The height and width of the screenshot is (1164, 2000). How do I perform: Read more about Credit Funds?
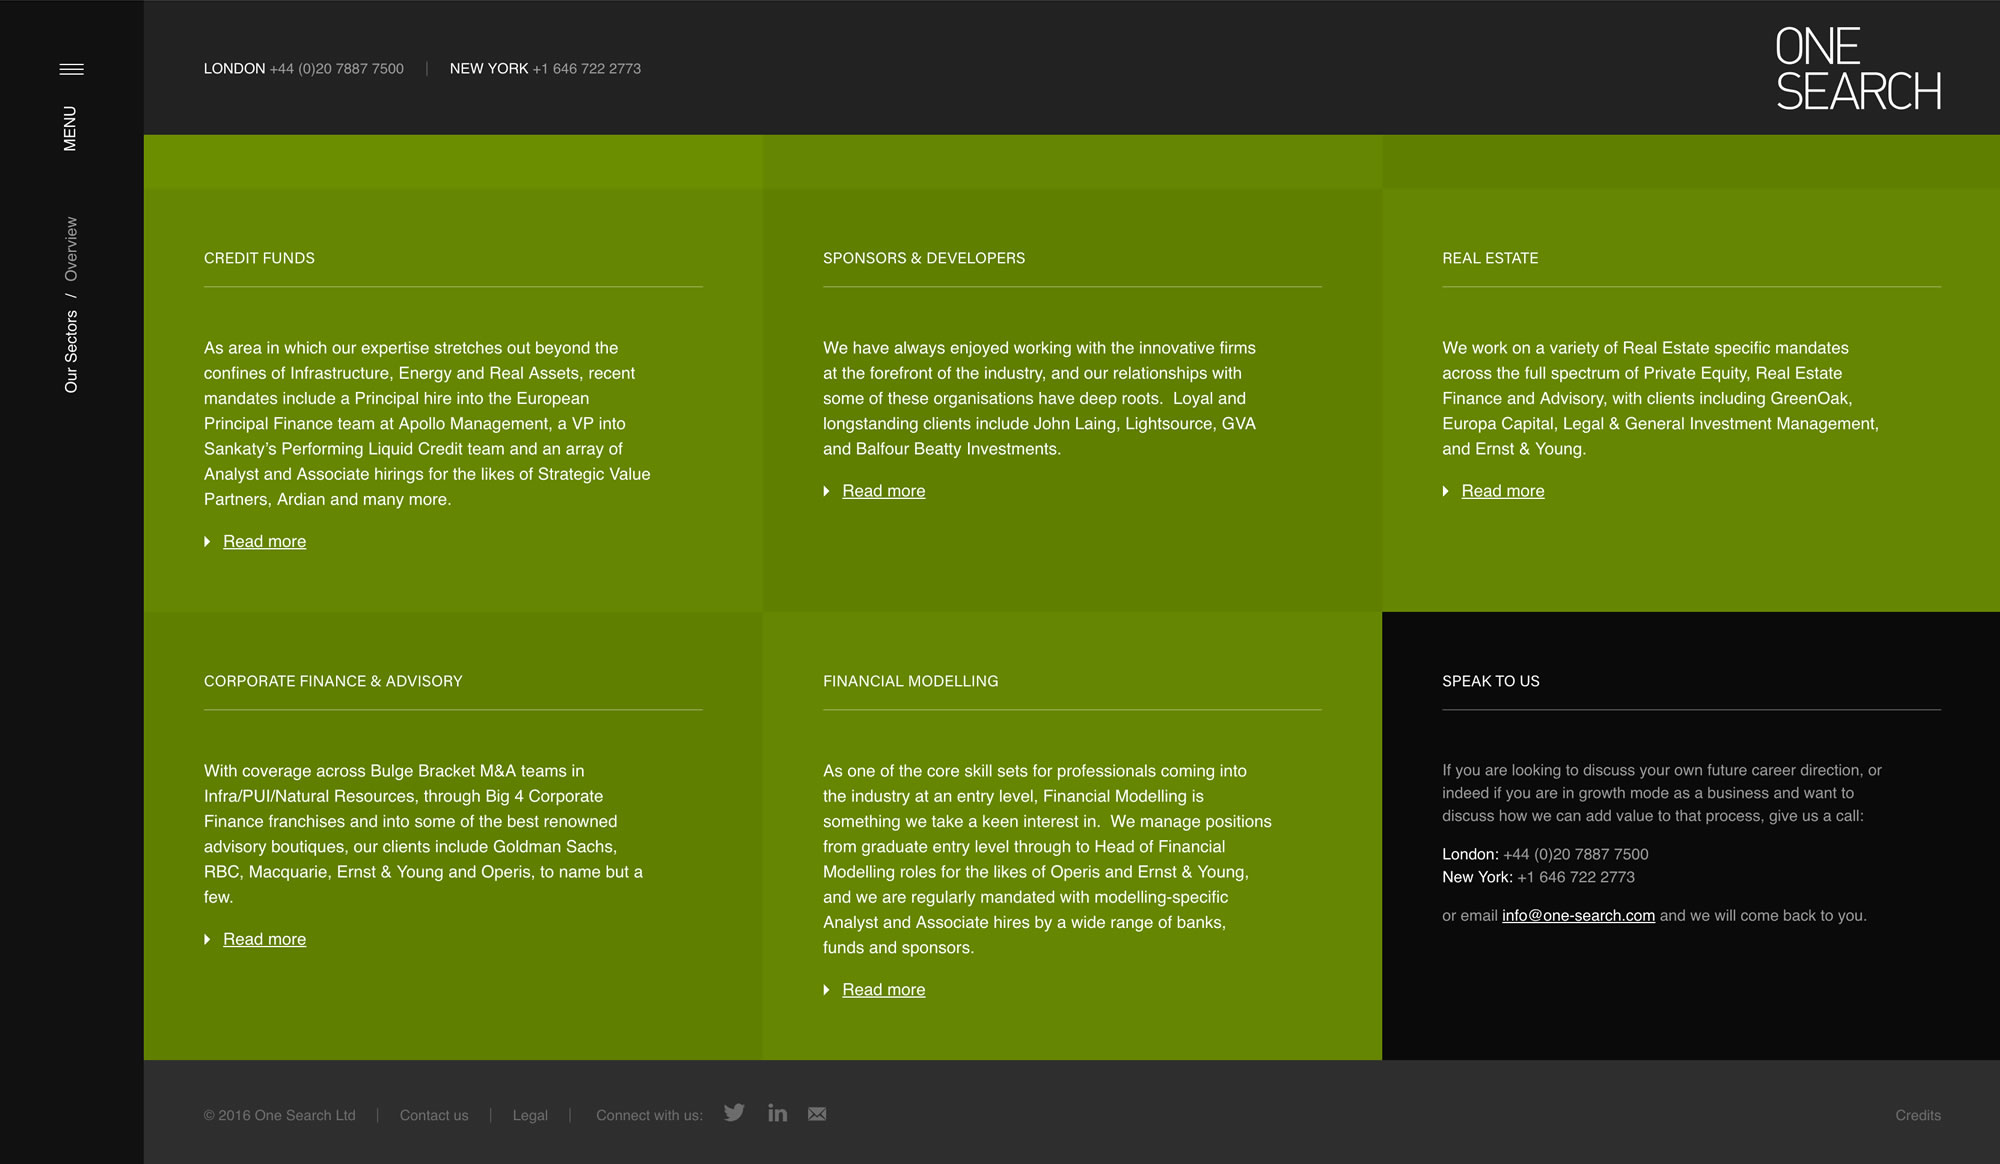click(264, 541)
